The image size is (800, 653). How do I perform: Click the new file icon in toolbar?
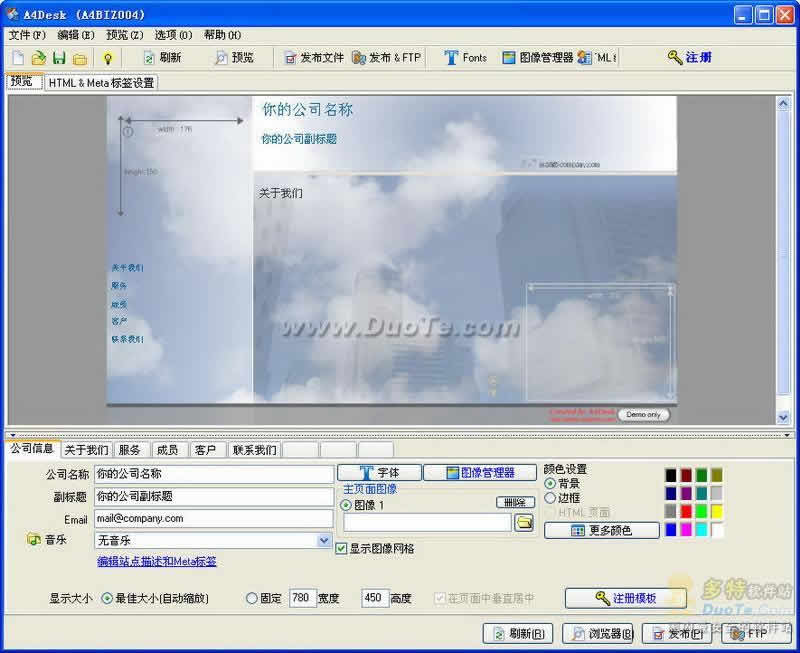pyautogui.click(x=18, y=58)
